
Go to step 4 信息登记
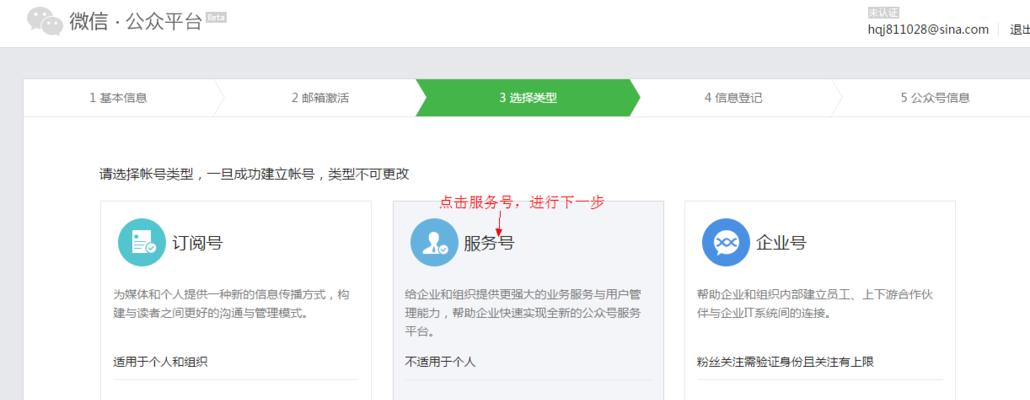click(x=733, y=98)
